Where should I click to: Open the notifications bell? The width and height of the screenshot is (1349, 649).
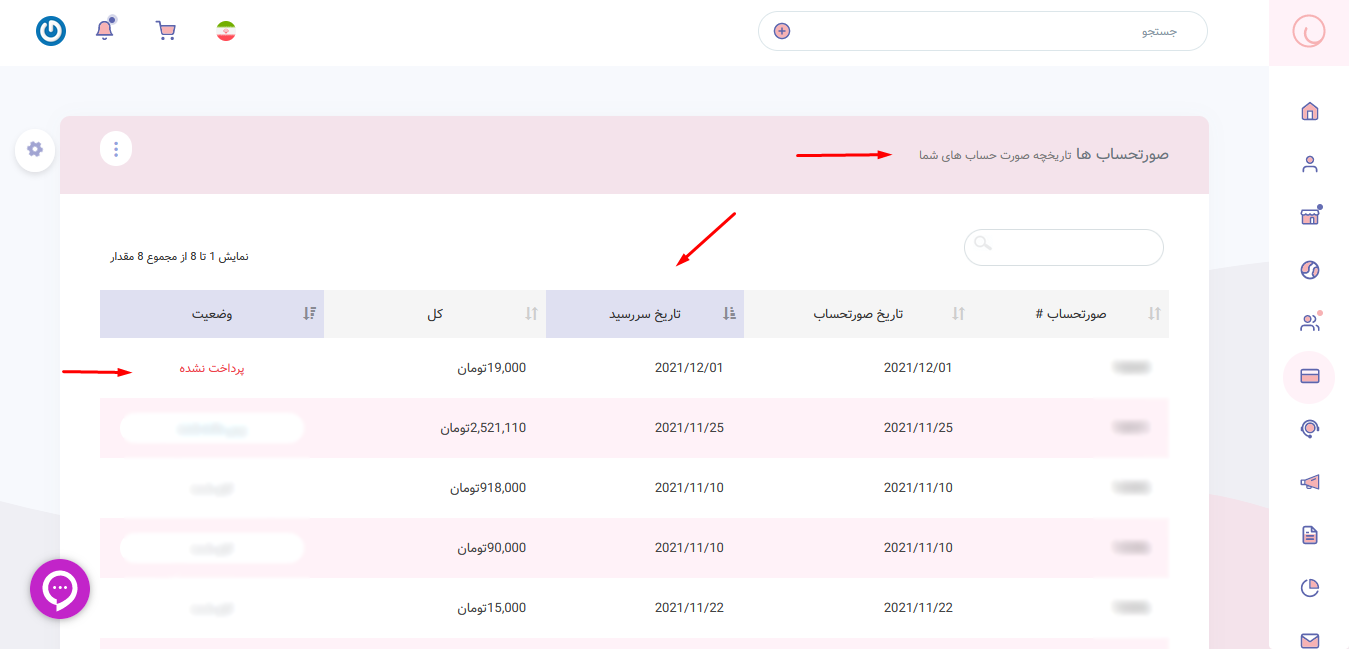point(104,30)
